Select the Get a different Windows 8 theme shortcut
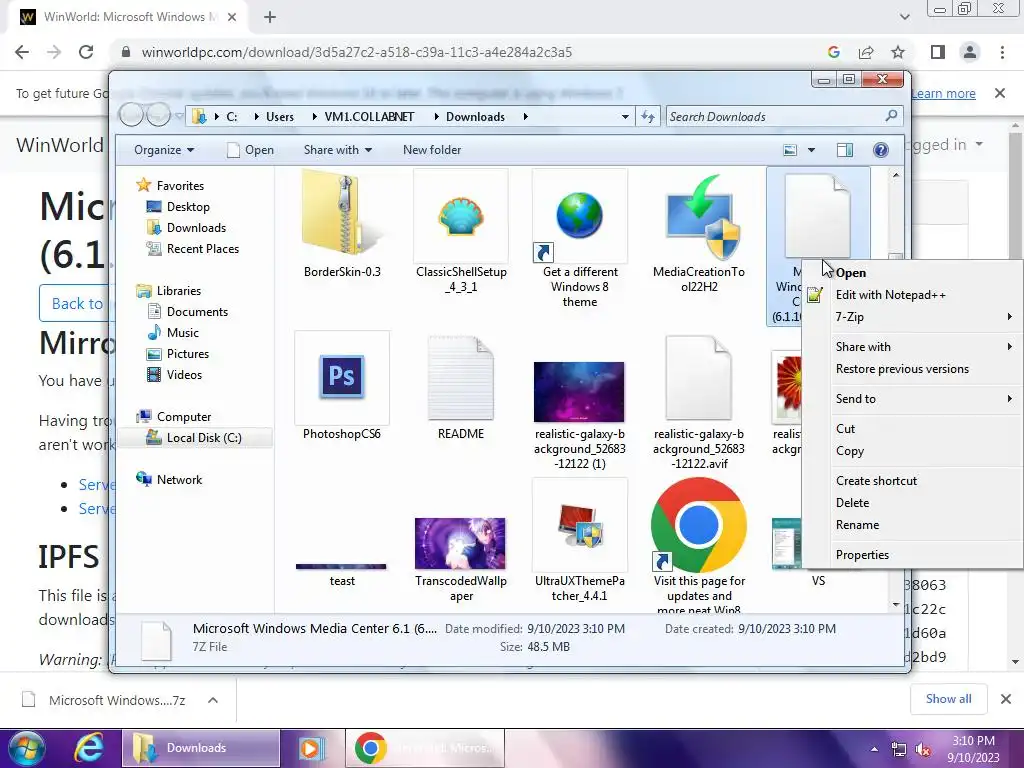1024x768 pixels. [579, 216]
